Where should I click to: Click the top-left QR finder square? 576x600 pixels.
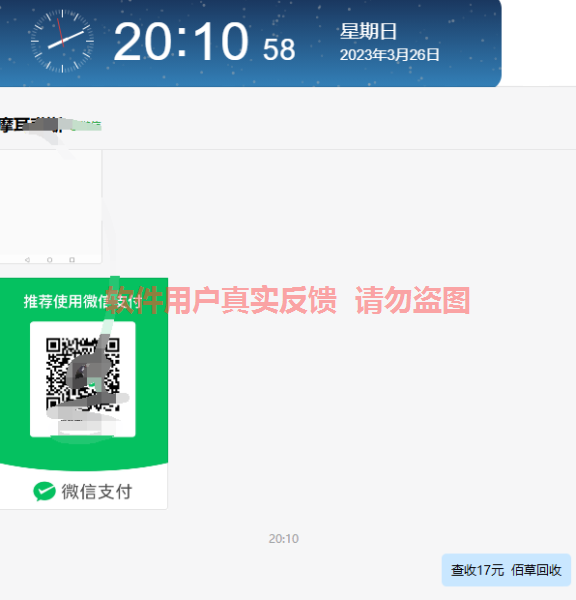53,346
